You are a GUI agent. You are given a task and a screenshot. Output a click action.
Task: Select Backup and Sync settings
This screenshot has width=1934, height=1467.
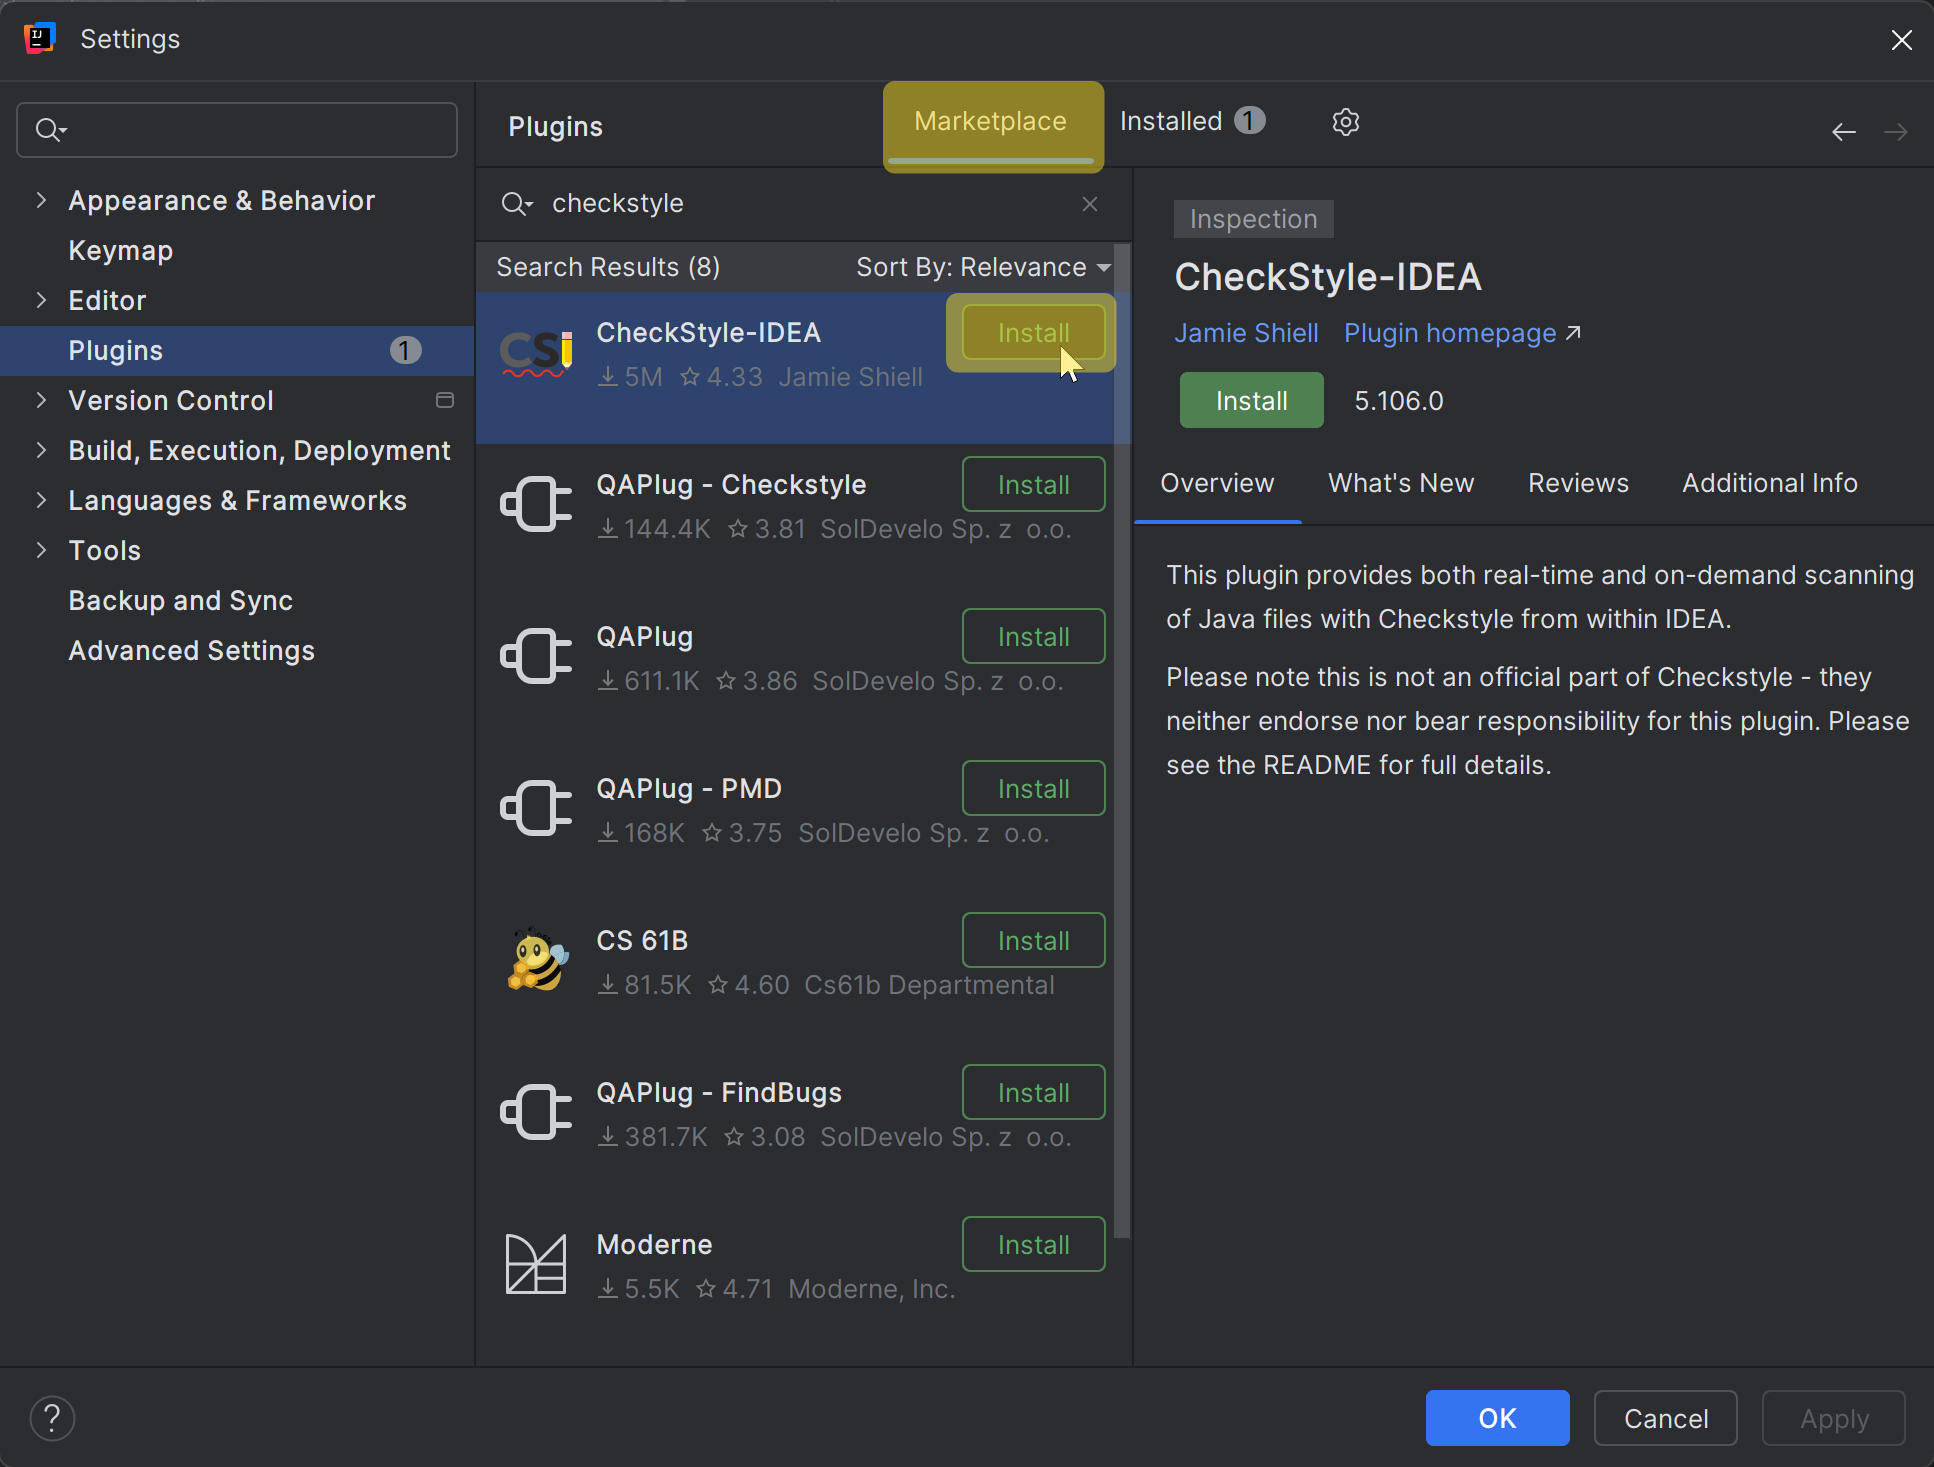click(237, 600)
